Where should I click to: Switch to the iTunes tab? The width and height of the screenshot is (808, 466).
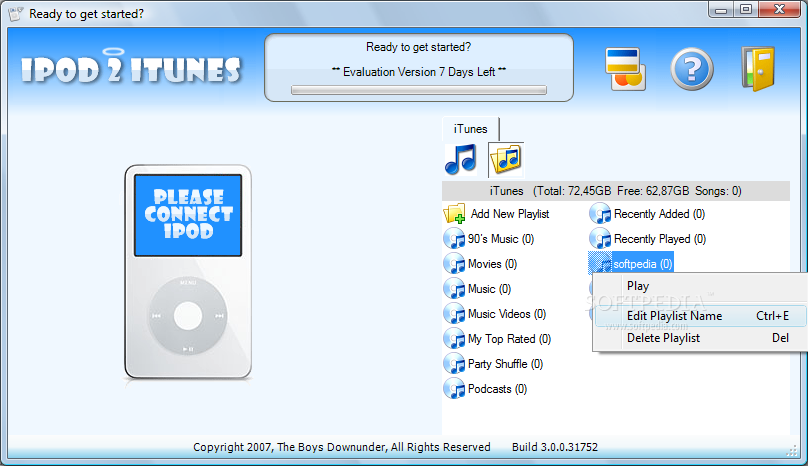pyautogui.click(x=471, y=129)
